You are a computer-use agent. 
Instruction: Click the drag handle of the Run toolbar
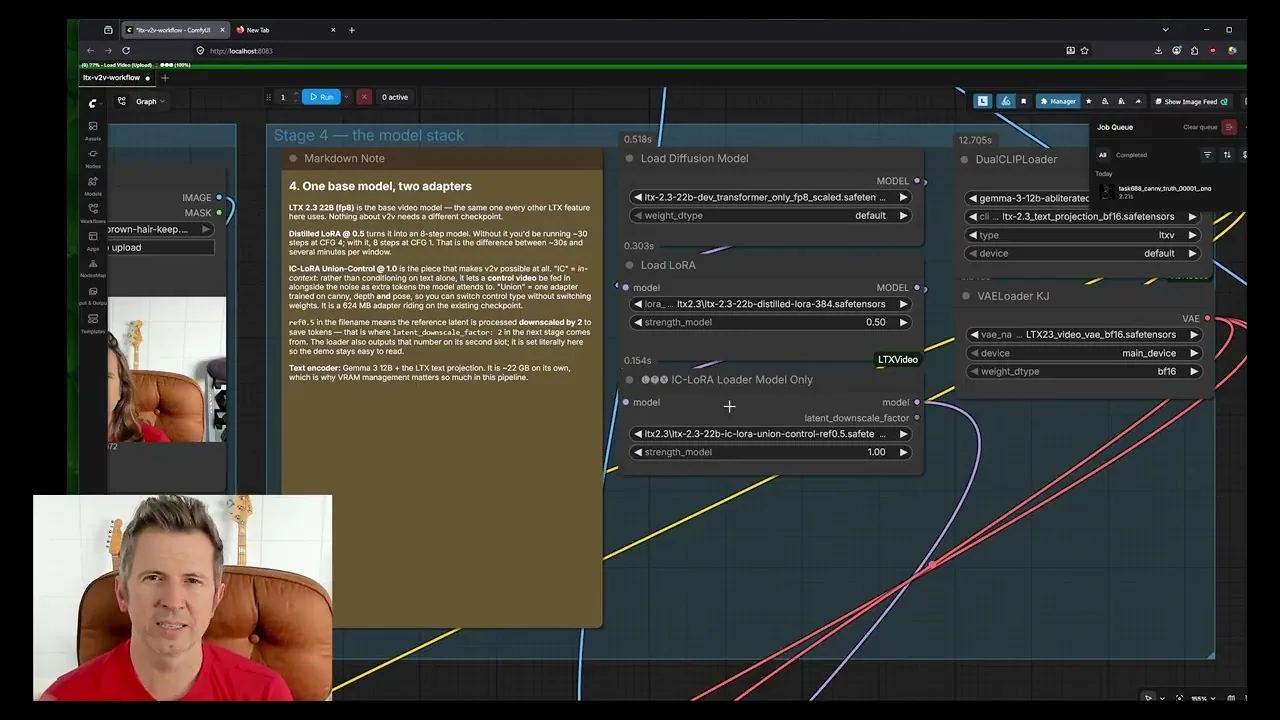pos(269,97)
